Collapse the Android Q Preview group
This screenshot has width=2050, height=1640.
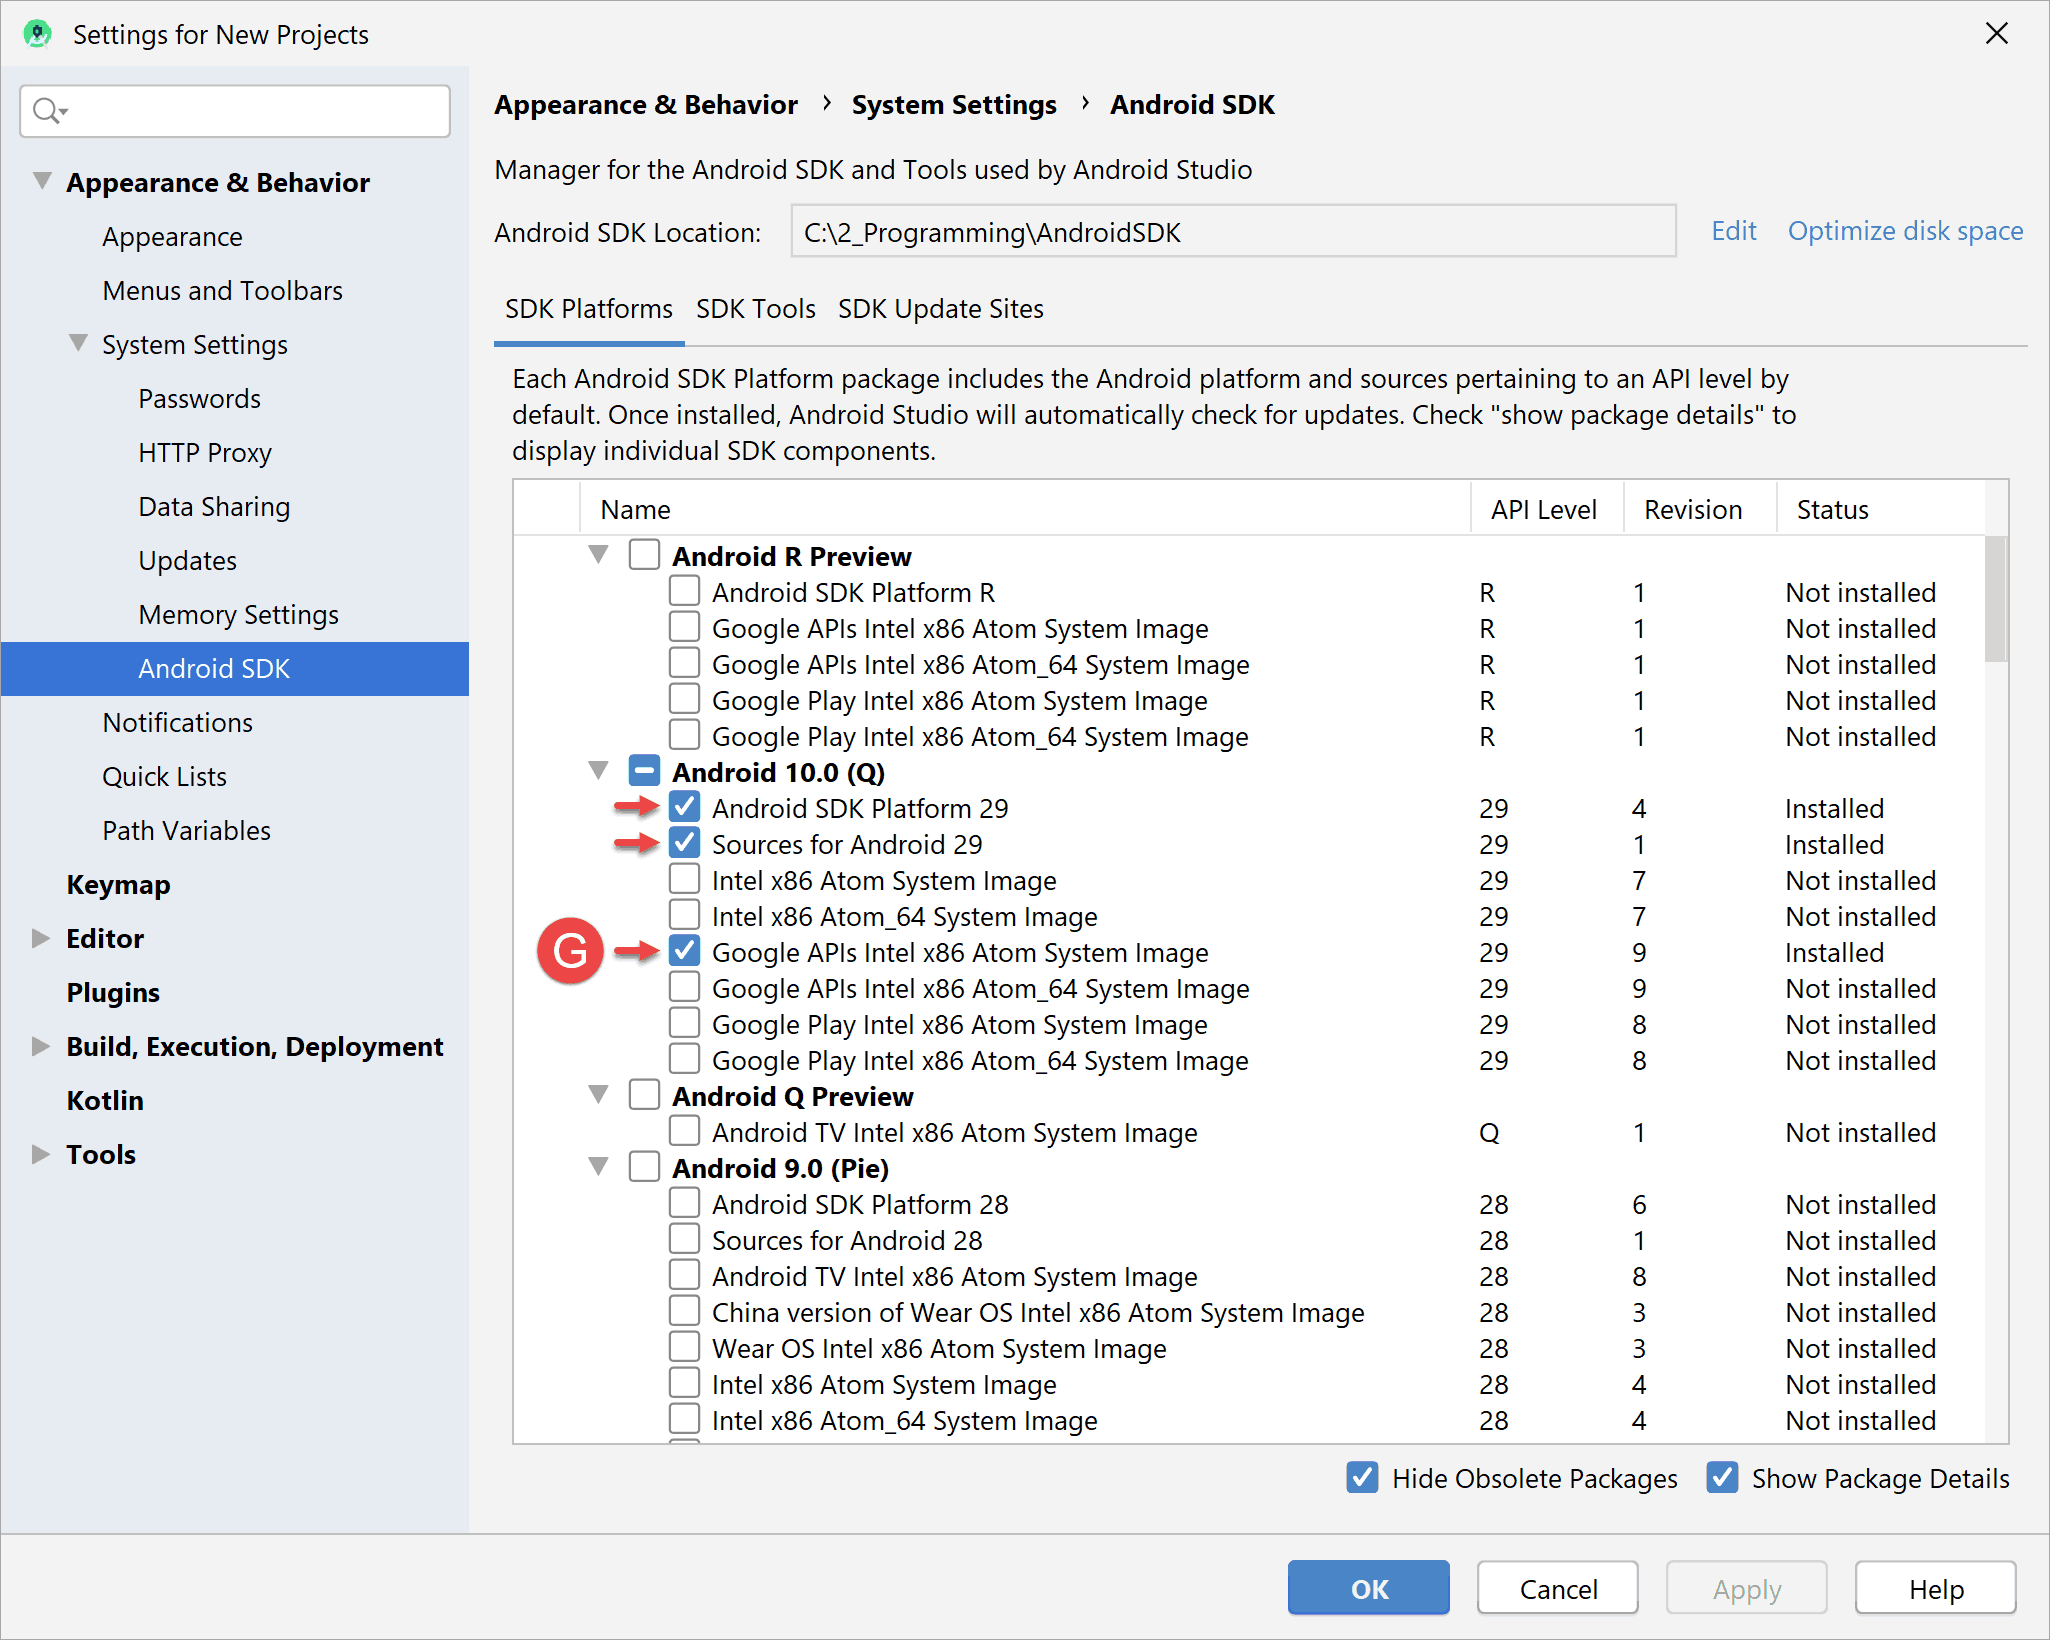(599, 1094)
